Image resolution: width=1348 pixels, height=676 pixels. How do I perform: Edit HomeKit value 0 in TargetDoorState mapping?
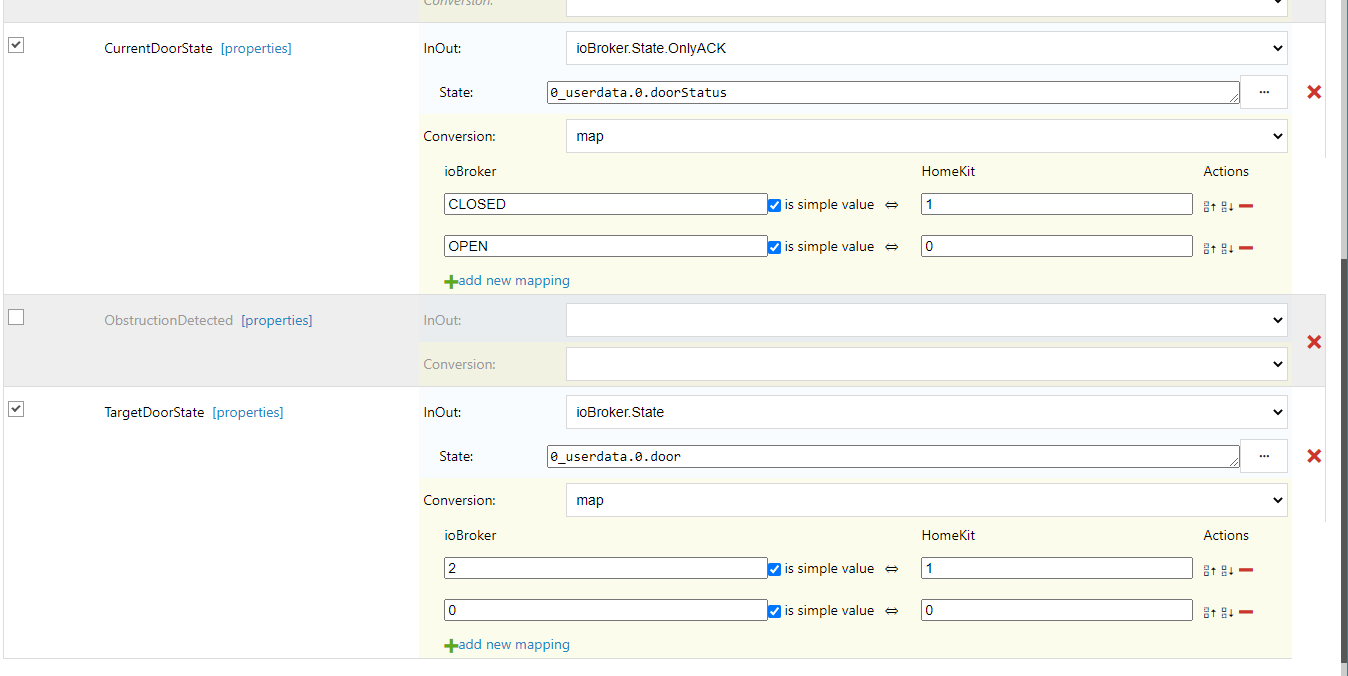(1057, 610)
